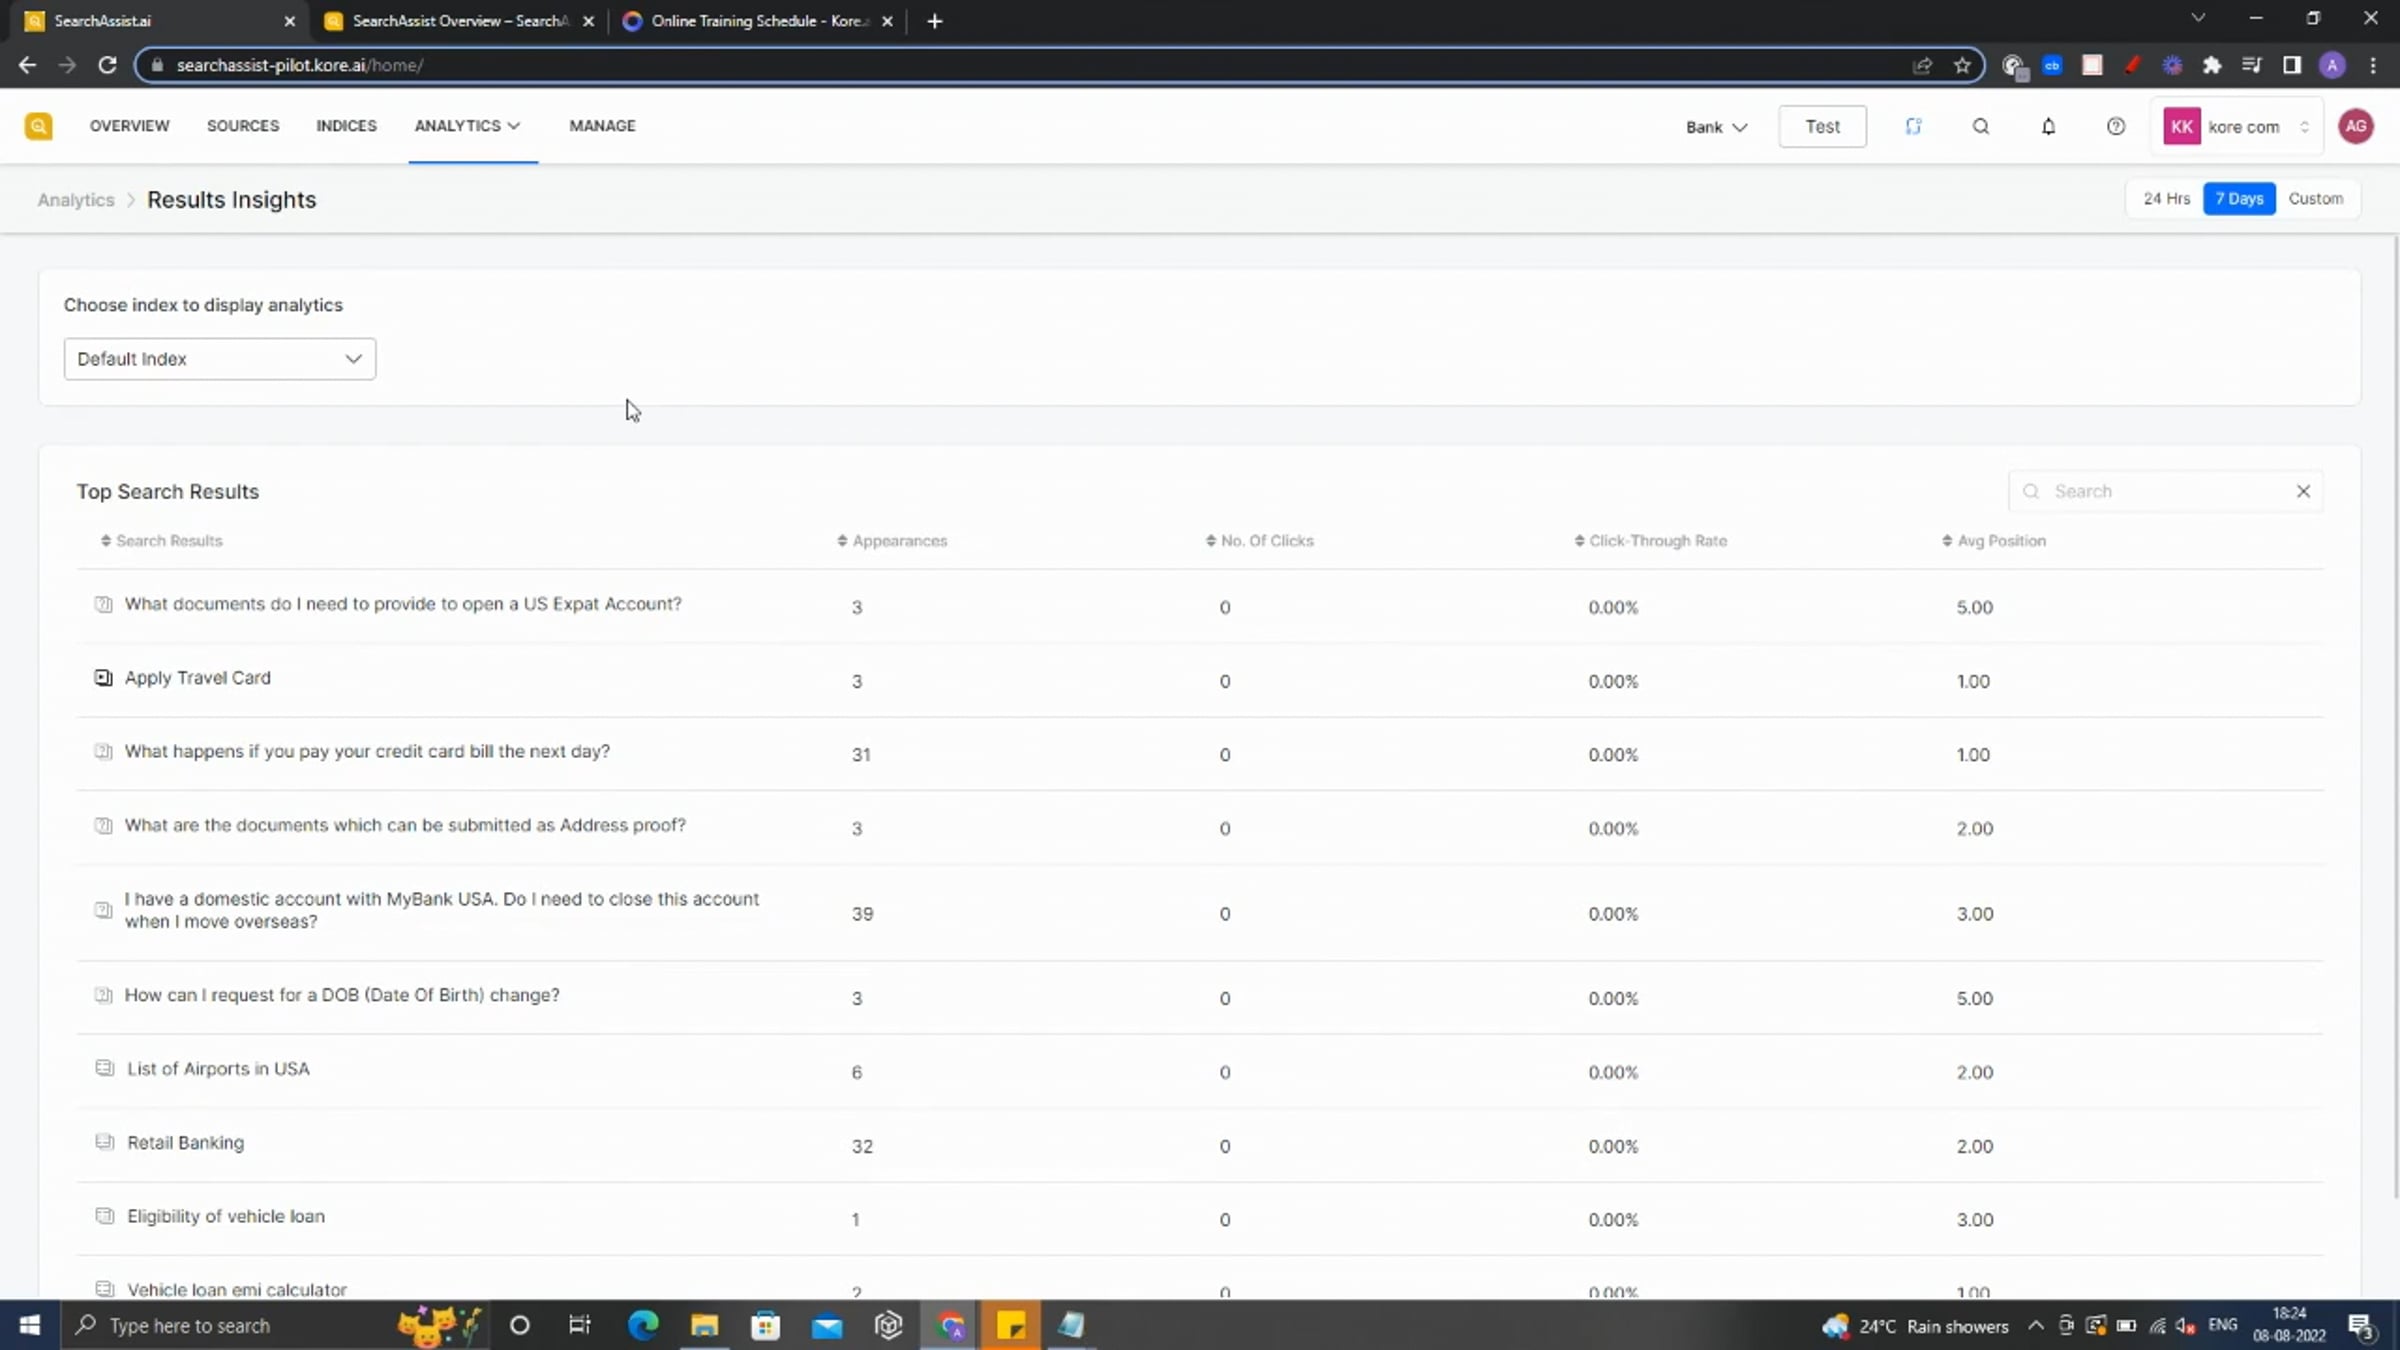Sort by Appearances column header
The height and width of the screenshot is (1350, 2400).
click(x=893, y=541)
